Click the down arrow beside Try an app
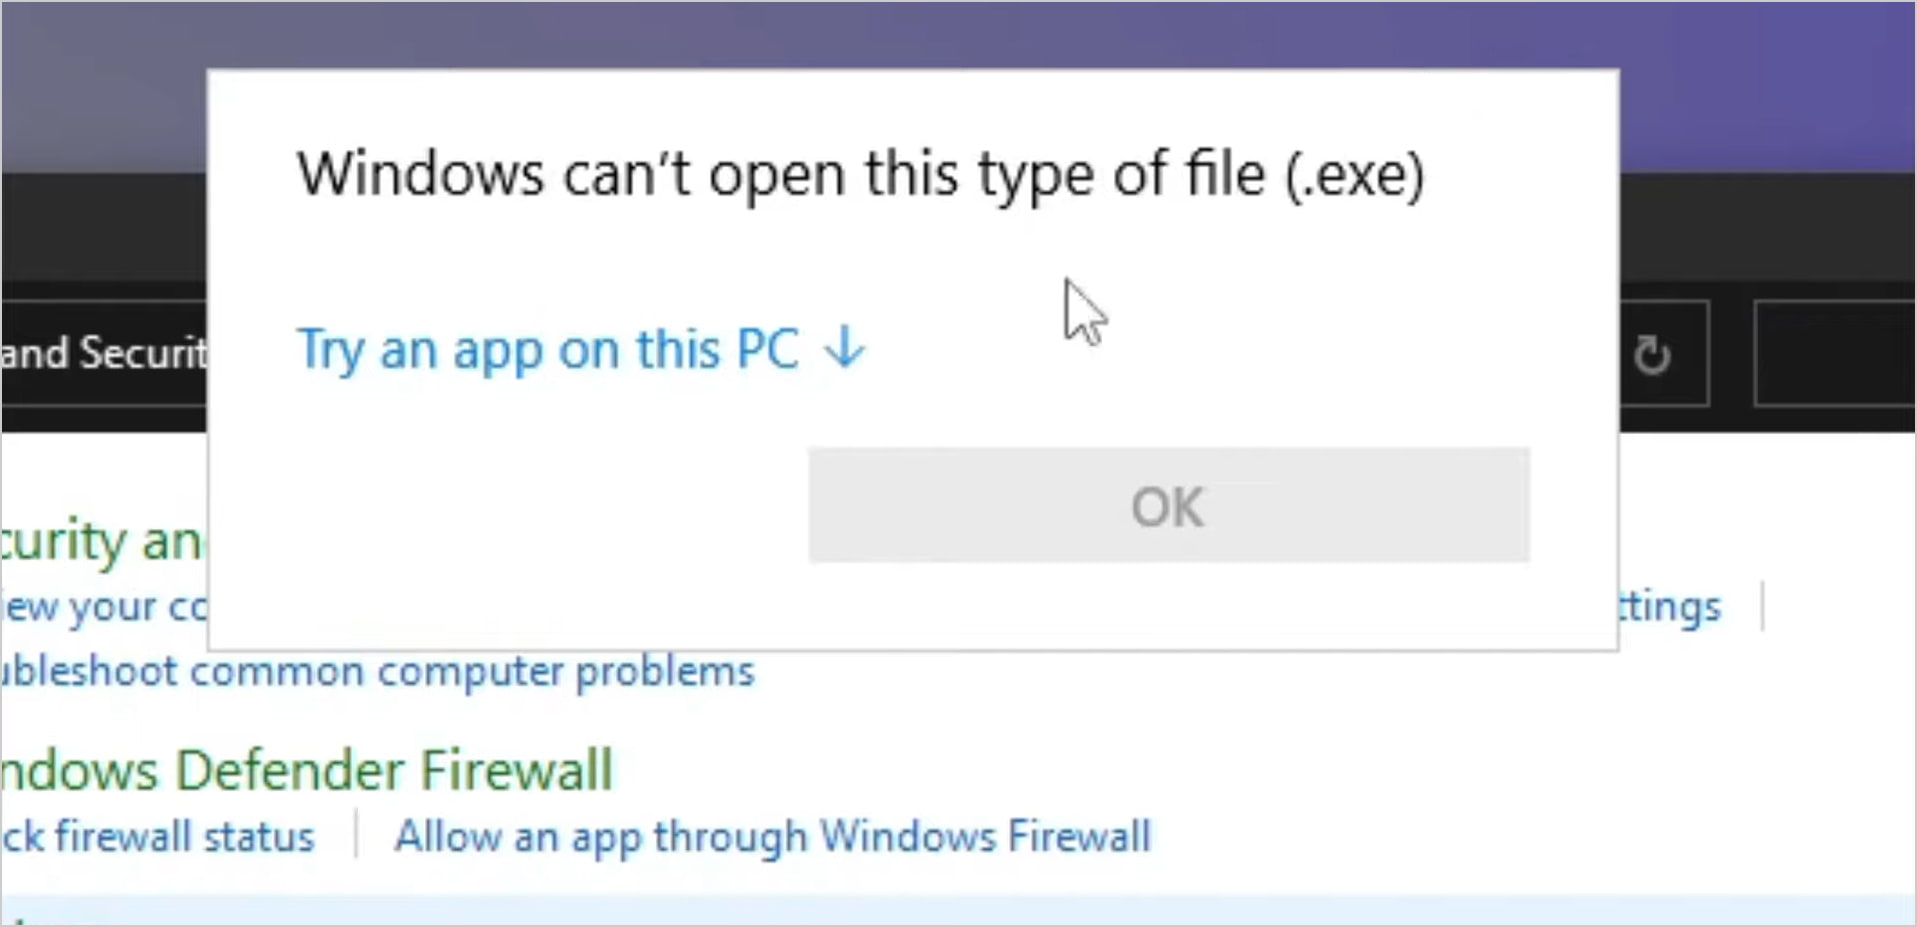This screenshot has width=1917, height=927. click(845, 348)
